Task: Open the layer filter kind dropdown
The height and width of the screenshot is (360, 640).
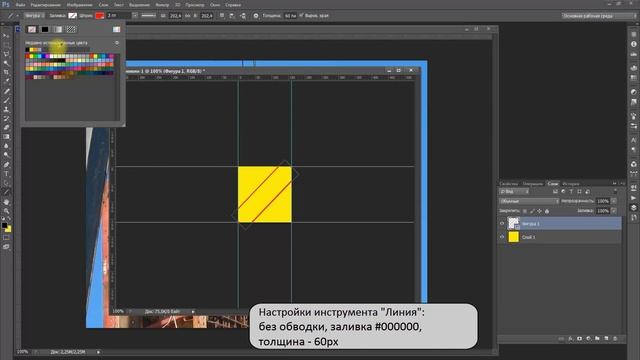Action: click(x=514, y=191)
